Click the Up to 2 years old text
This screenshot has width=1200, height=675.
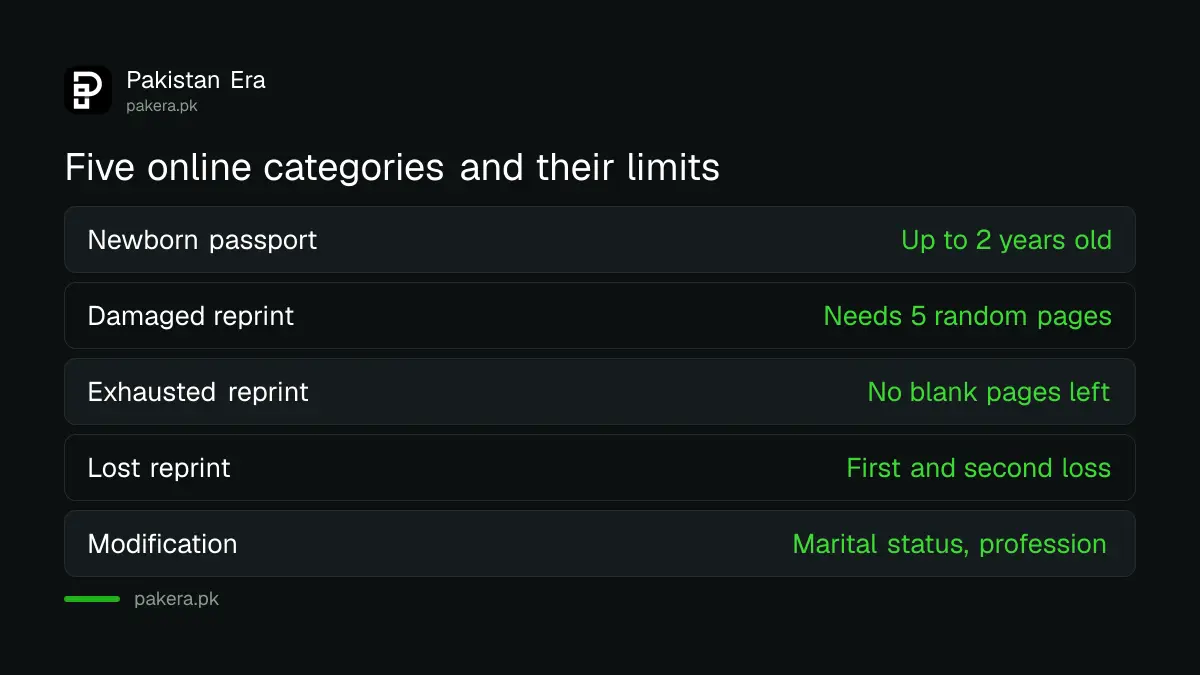1006,240
